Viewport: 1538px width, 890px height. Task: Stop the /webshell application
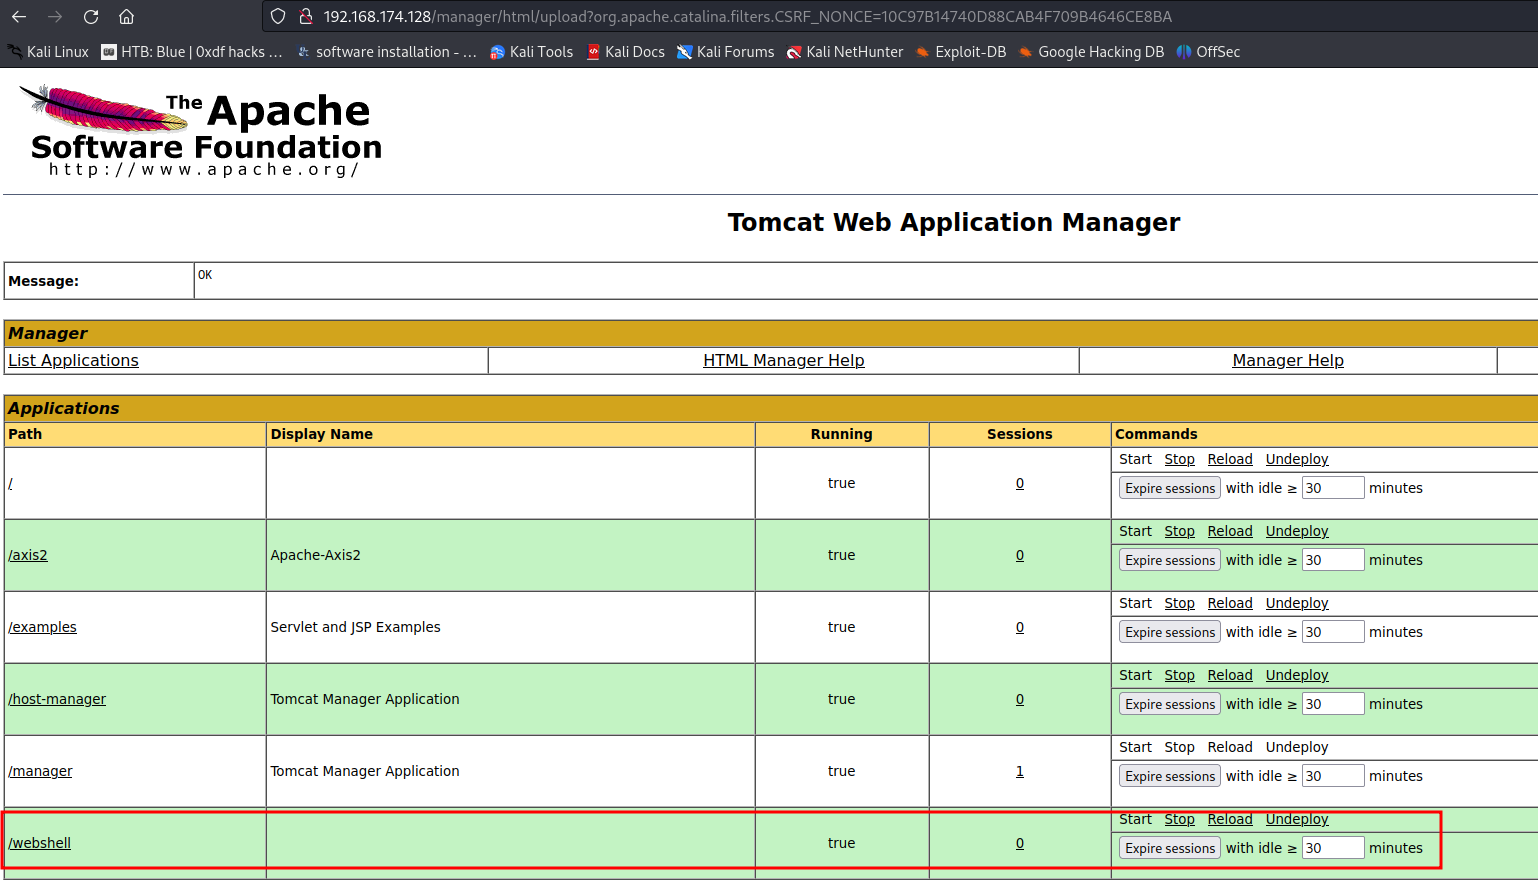(x=1179, y=819)
